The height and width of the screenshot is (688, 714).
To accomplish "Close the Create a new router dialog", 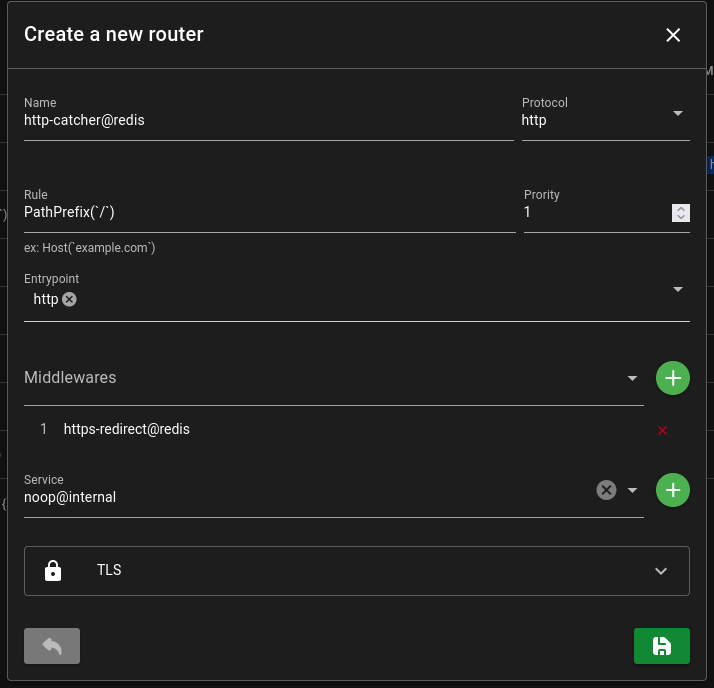I will click(673, 35).
